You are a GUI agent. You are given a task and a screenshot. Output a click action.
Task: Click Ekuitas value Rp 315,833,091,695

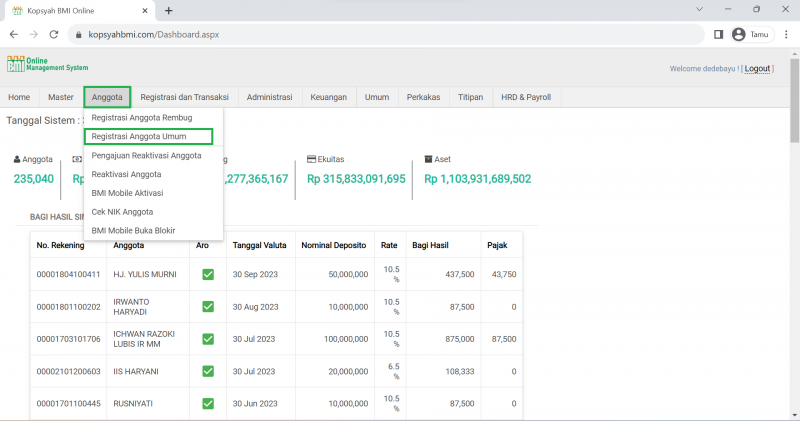point(356,179)
